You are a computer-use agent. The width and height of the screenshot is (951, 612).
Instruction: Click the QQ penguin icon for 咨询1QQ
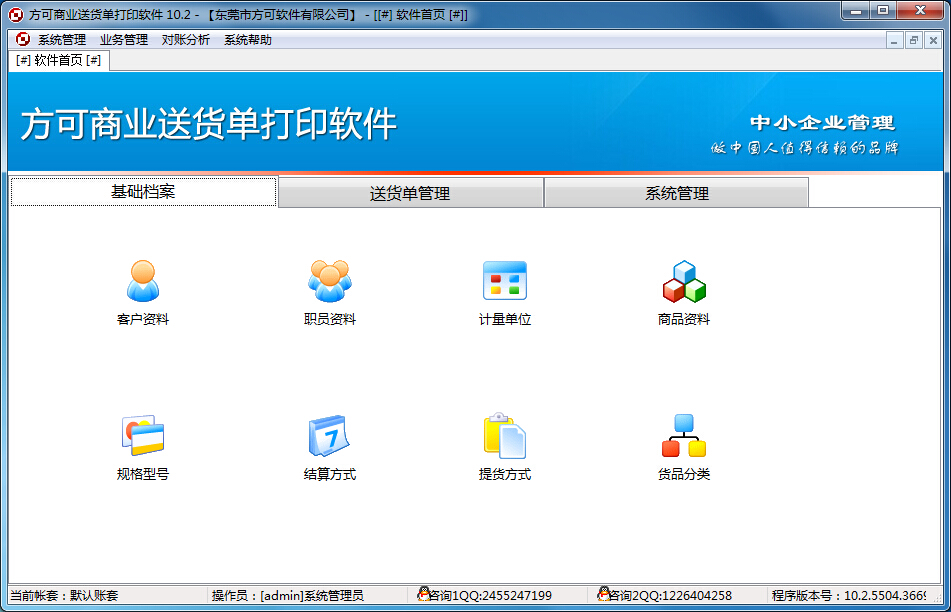(423, 594)
